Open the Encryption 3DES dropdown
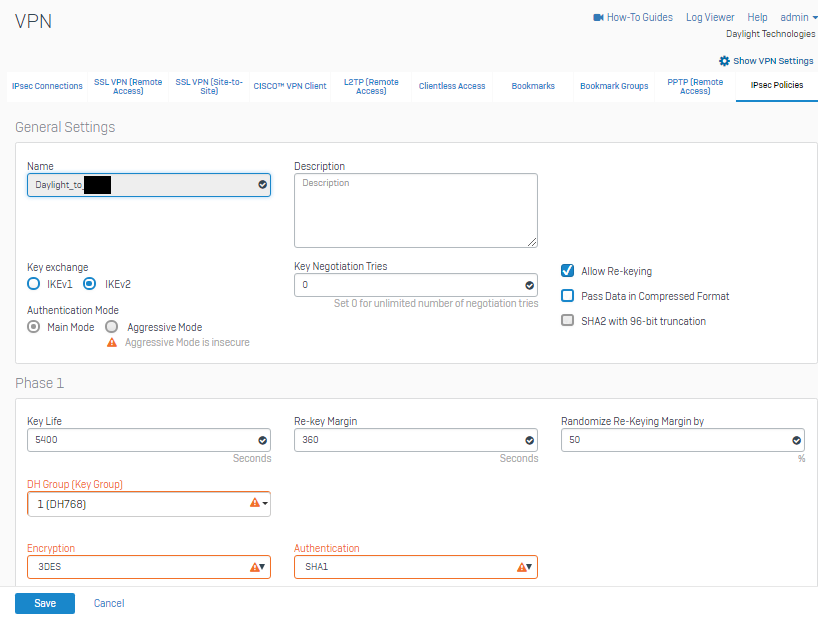 point(149,567)
